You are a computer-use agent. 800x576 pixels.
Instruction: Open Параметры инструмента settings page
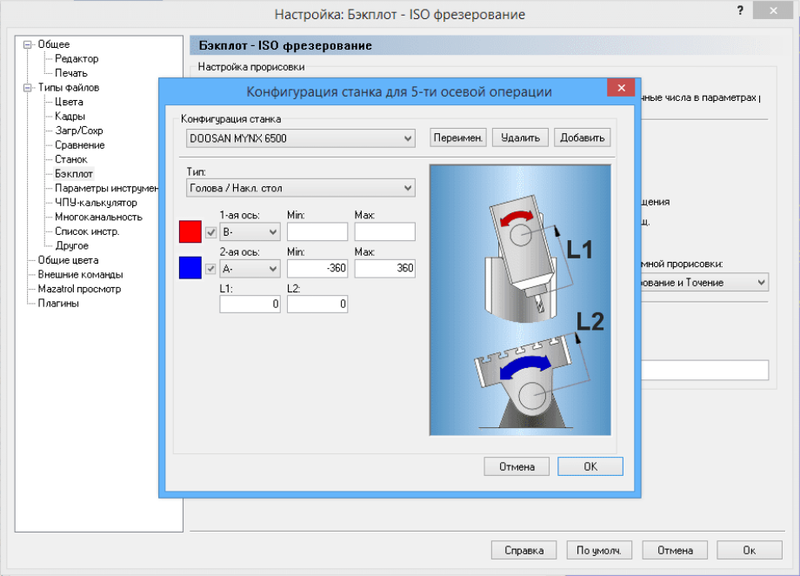107,188
